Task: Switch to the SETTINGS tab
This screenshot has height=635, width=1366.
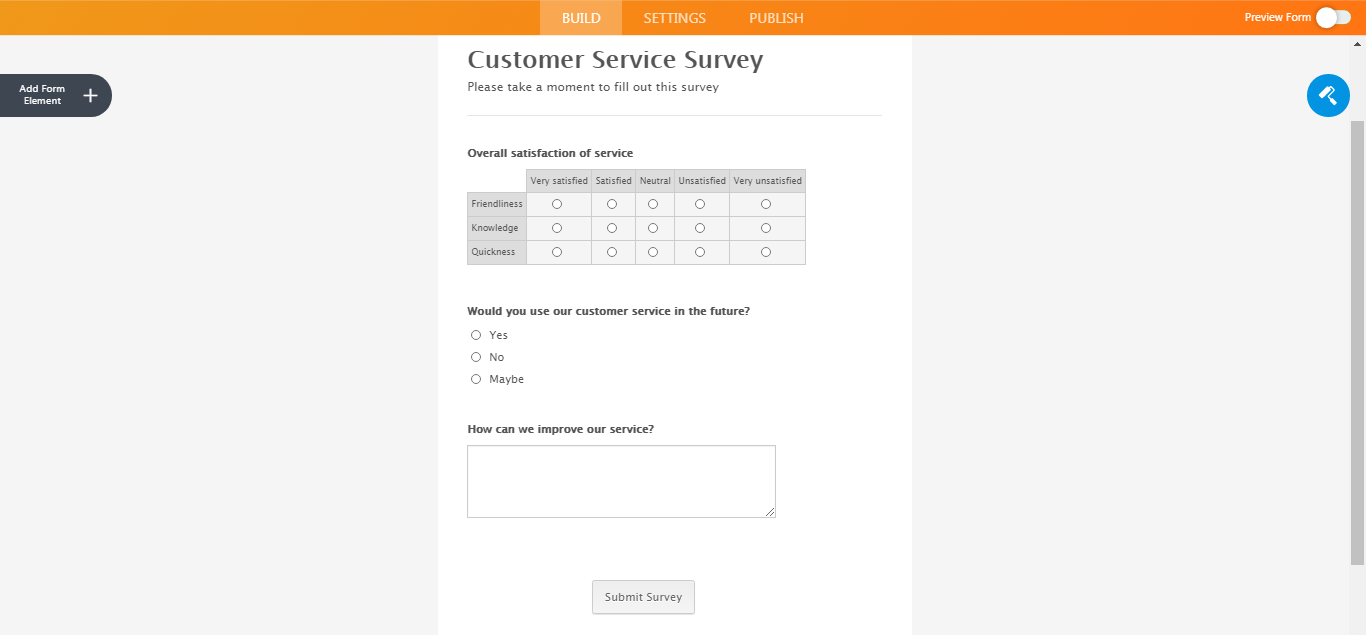Action: (x=674, y=18)
